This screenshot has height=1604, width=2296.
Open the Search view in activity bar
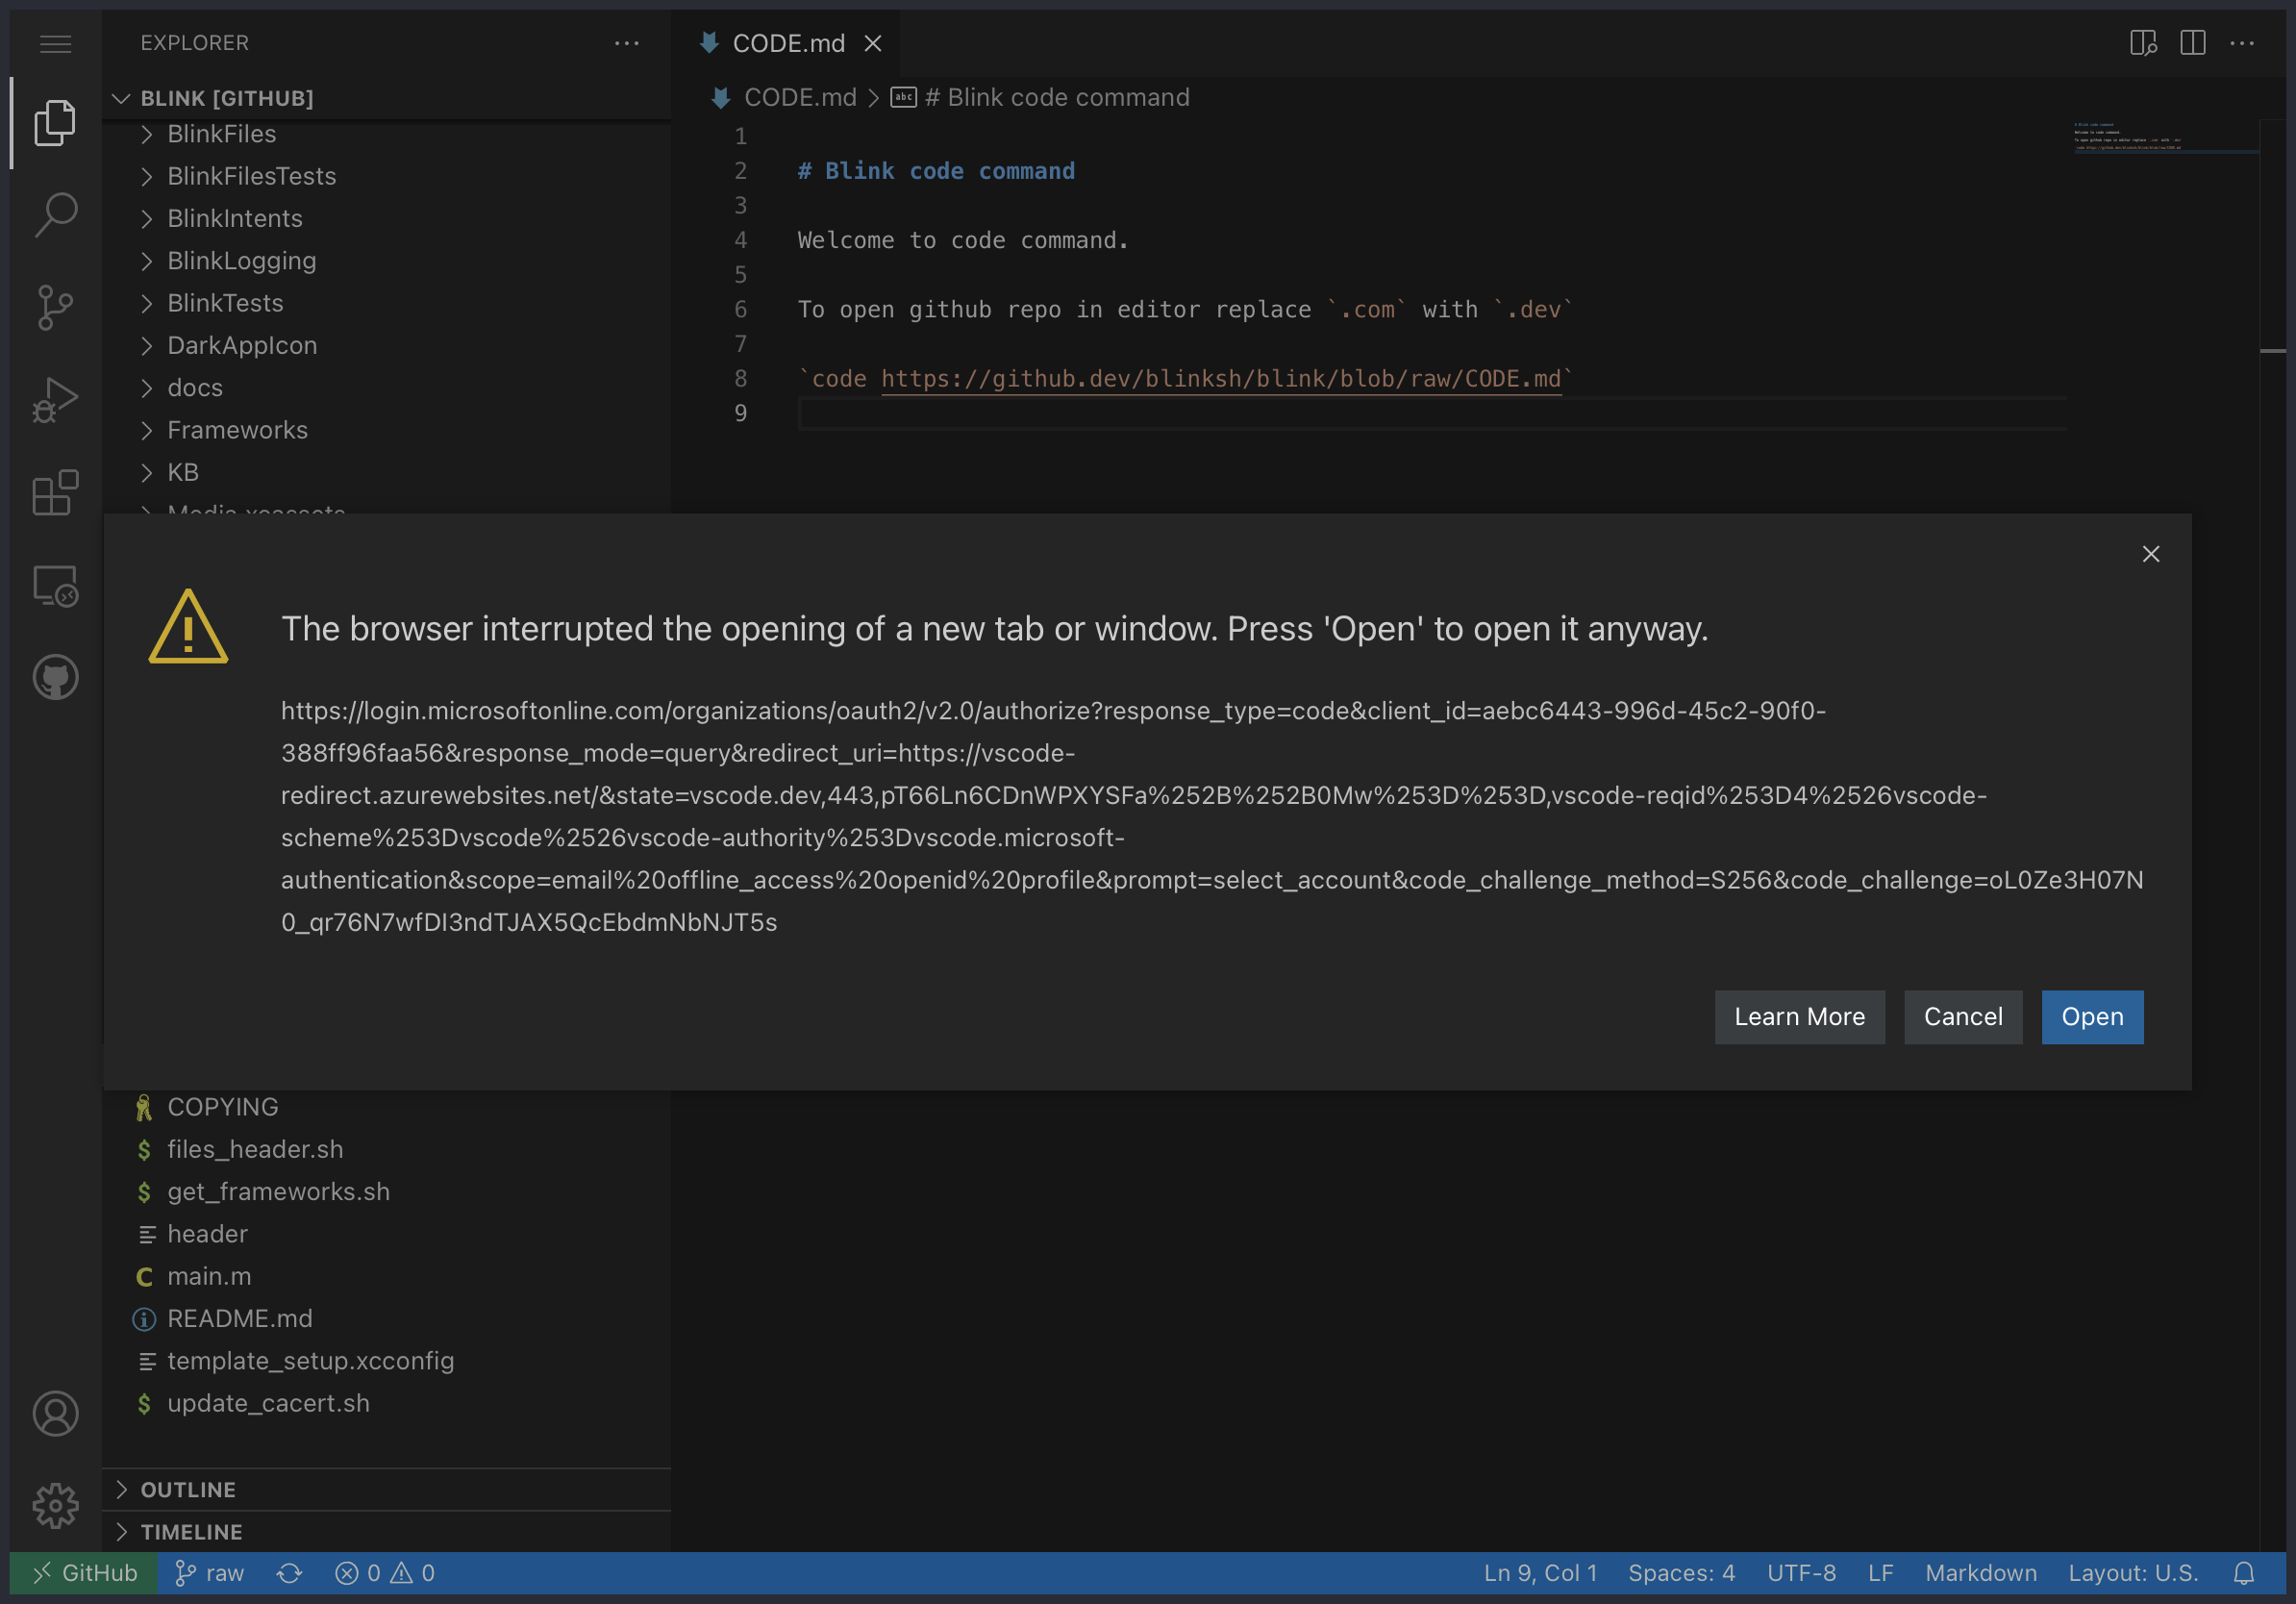(x=55, y=214)
